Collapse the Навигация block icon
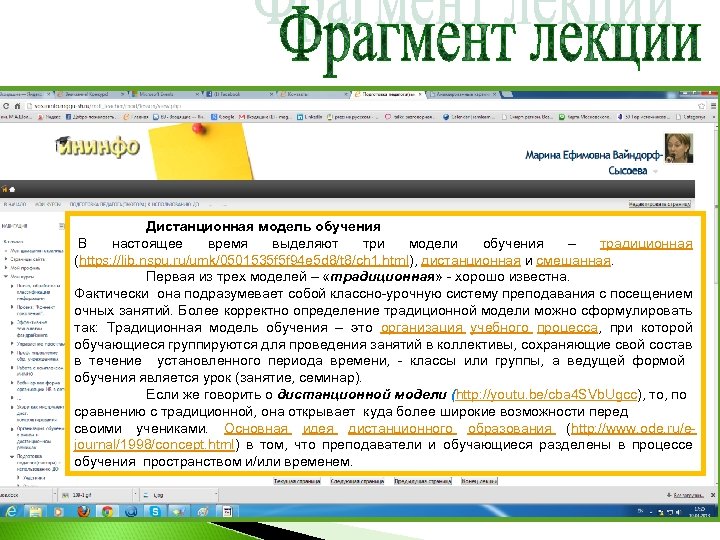This screenshot has height=540, width=720. pos(62,225)
